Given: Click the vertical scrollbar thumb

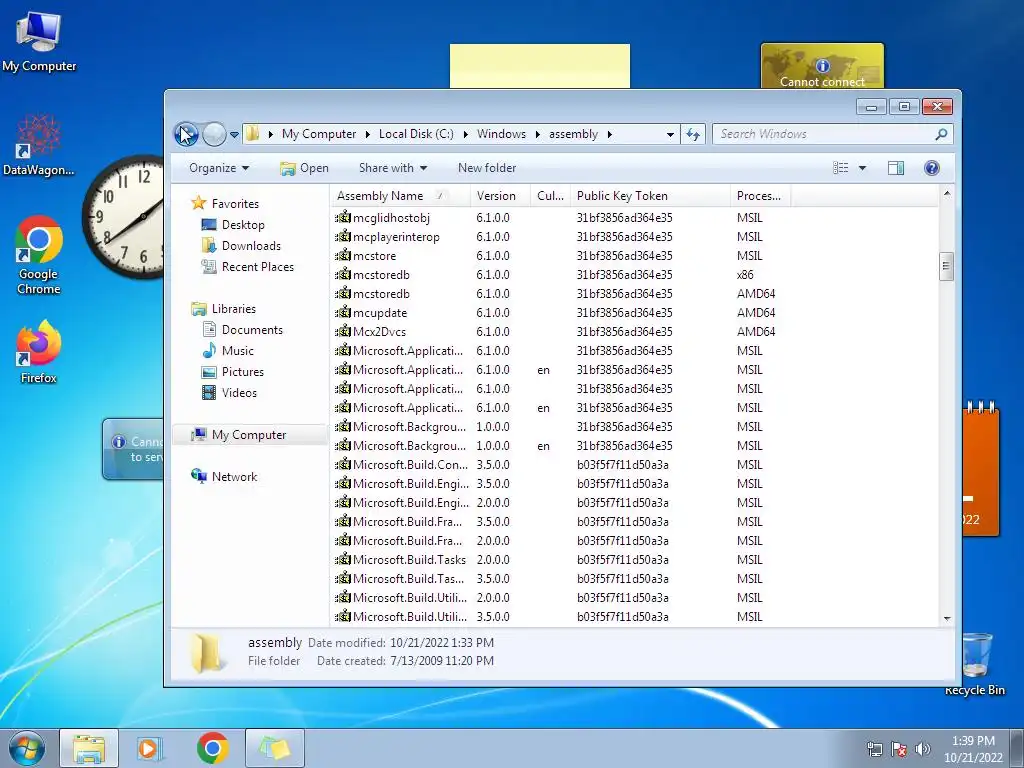Looking at the screenshot, I should (946, 266).
